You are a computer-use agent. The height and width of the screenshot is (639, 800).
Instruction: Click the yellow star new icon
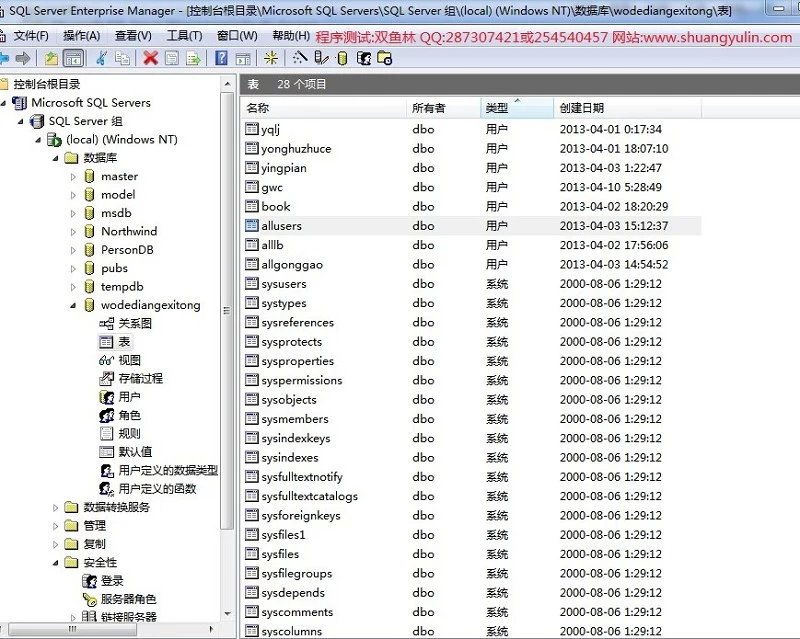[271, 59]
